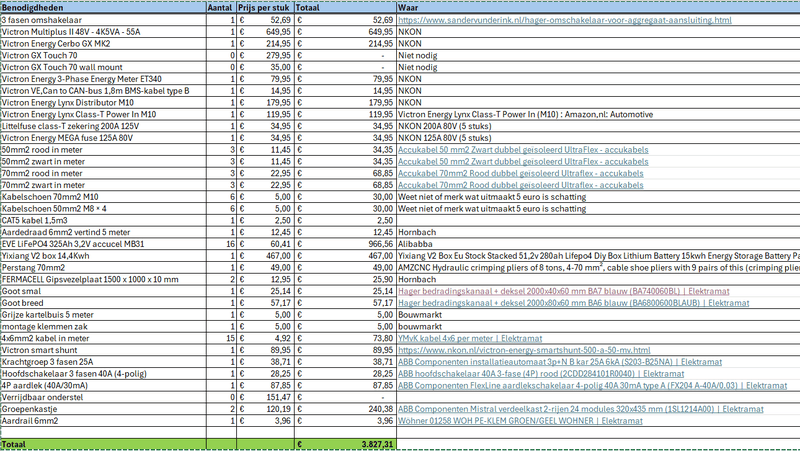Select cell 'Victron Energy 3-Phase Energy Meter ET340'
Screen dimensions: 800x451
point(104,79)
